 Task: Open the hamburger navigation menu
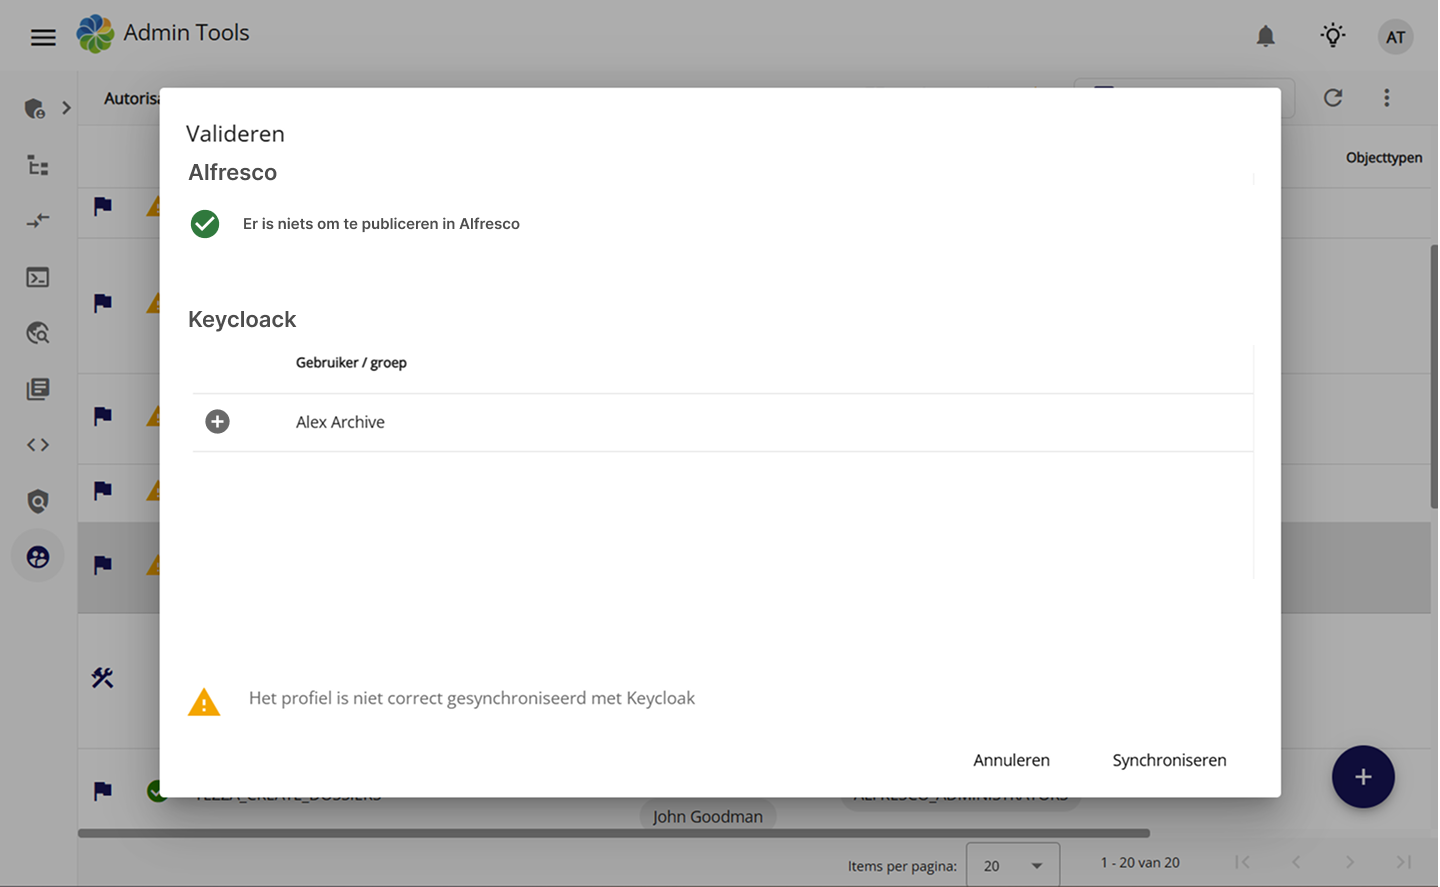pos(43,38)
